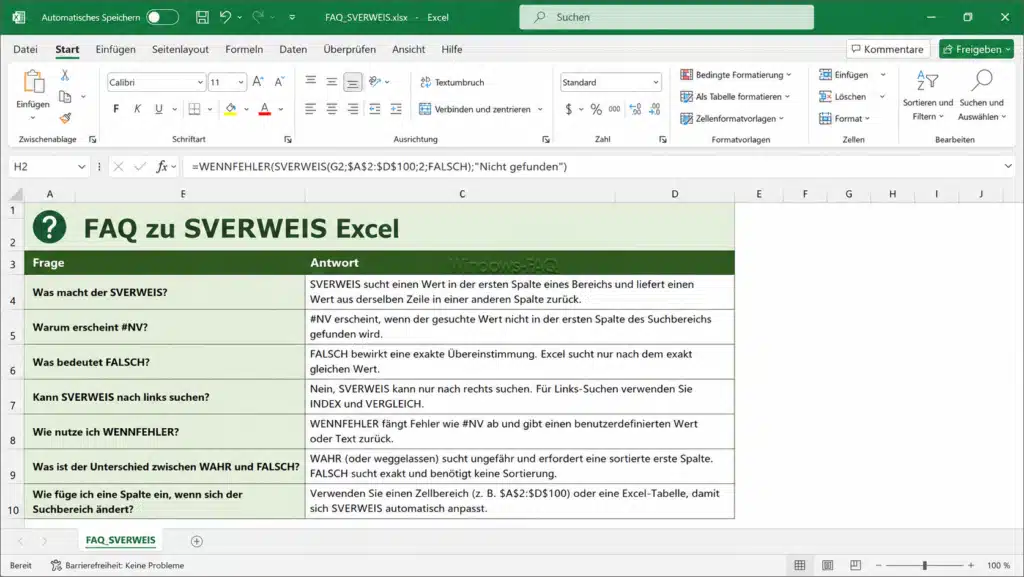Align text left icon
The image size is (1024, 577).
(x=311, y=109)
